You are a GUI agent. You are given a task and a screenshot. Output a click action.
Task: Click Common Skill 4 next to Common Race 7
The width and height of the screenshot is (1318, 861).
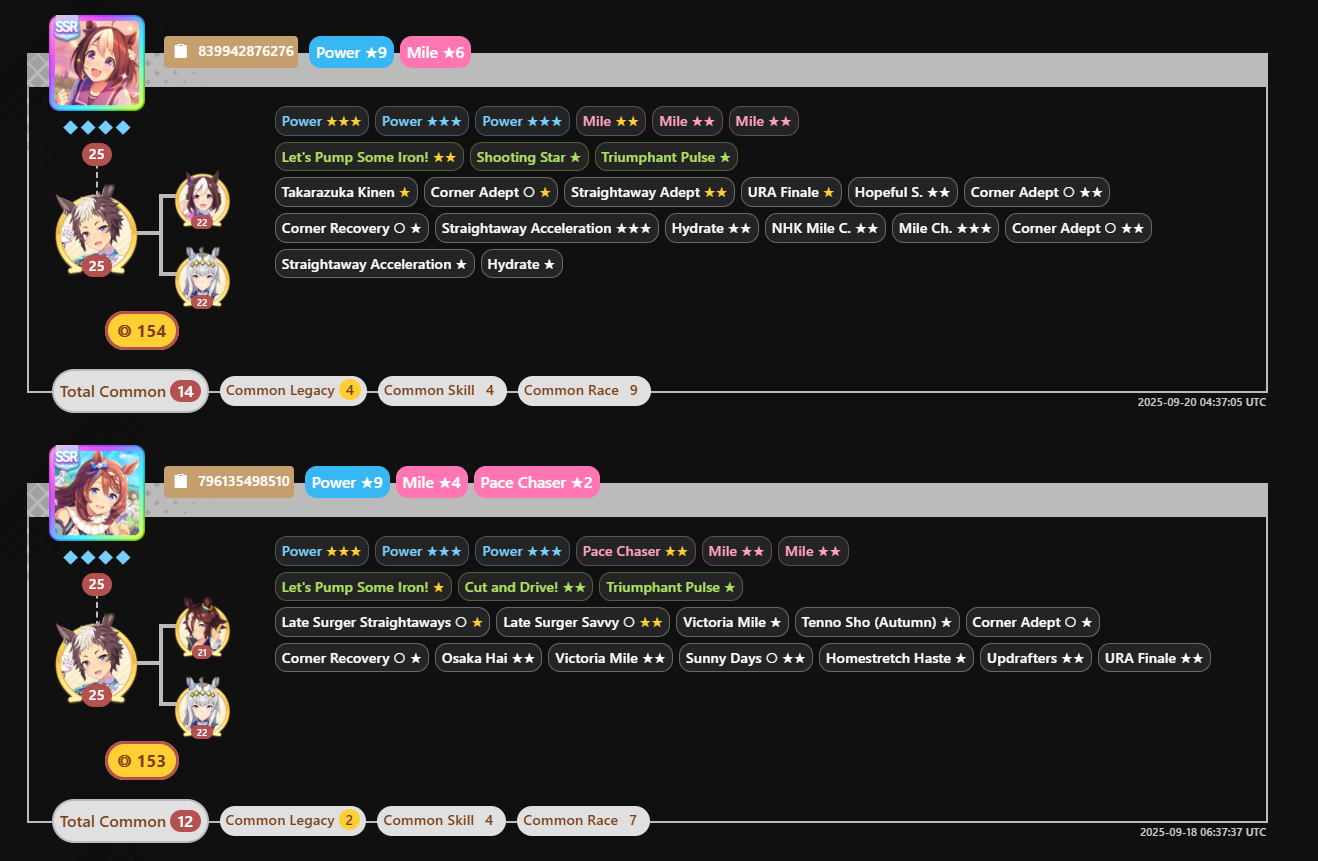[441, 820]
